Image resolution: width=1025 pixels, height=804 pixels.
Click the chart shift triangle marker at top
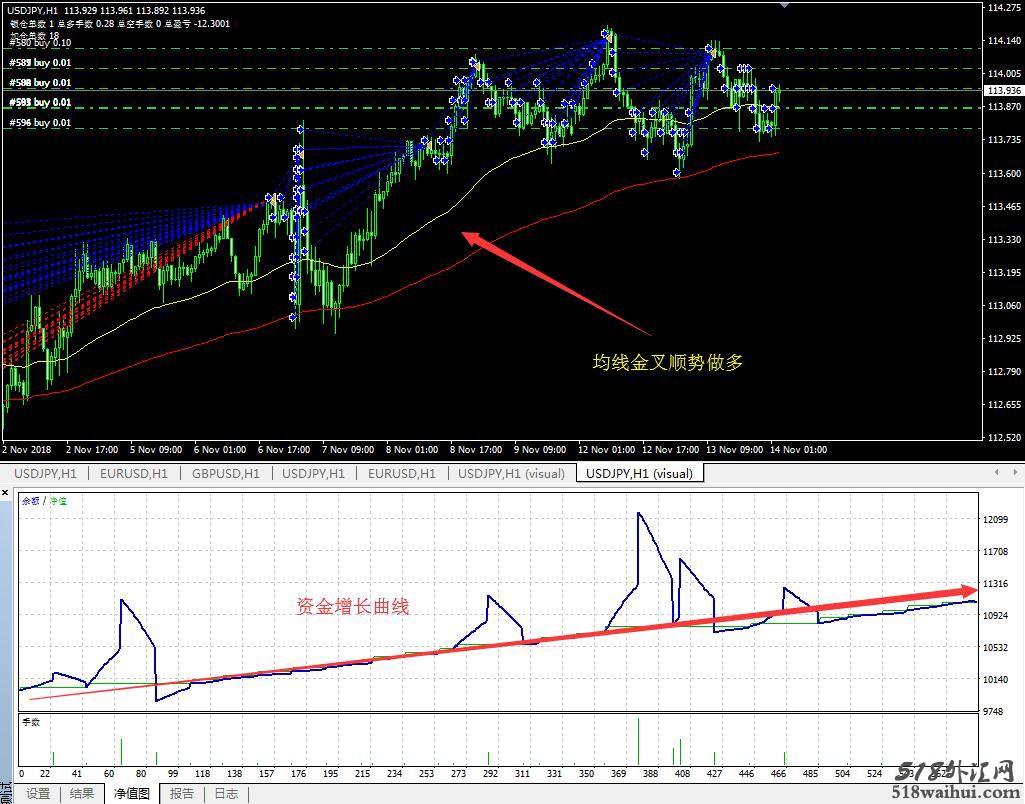[783, 4]
